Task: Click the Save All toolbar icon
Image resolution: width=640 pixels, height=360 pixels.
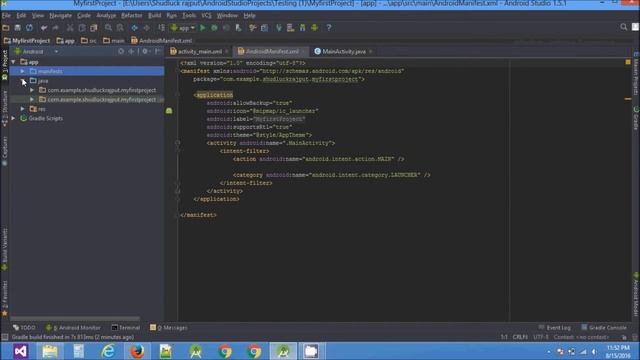Action: click(18, 28)
